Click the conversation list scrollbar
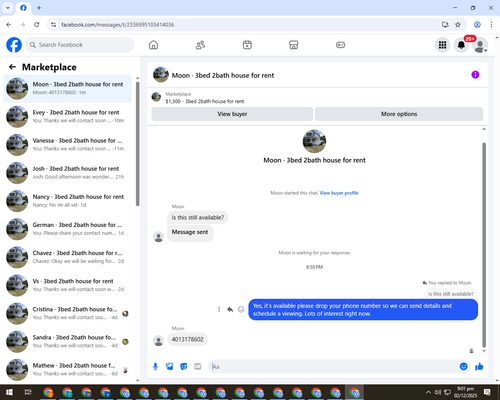The height and width of the screenshot is (400, 500). (138, 143)
